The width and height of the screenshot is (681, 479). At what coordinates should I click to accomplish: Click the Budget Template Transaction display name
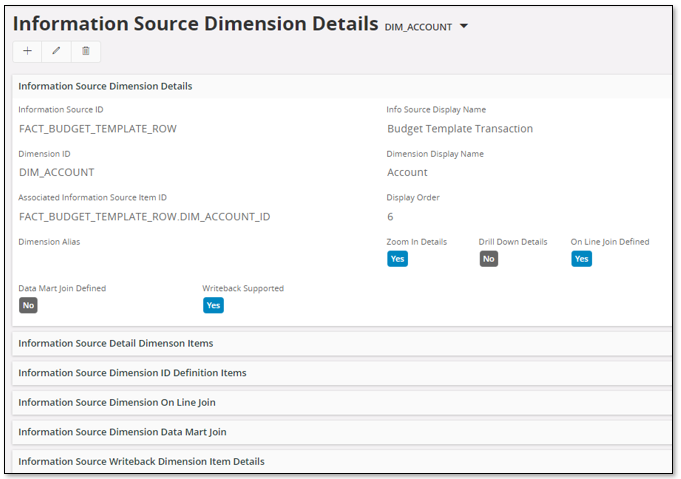[x=459, y=129]
